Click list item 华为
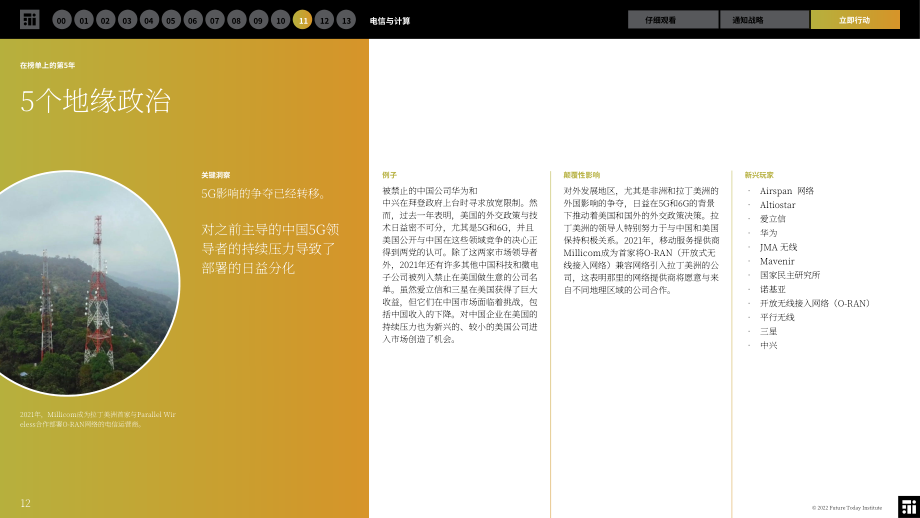Screen dimensions: 920x518 tap(769, 233)
